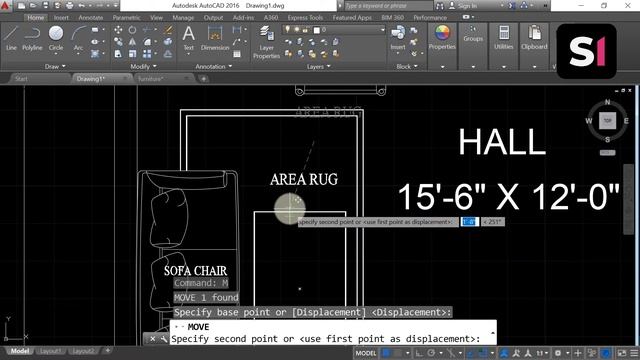Toggle the grid display in status bar

[386, 353]
